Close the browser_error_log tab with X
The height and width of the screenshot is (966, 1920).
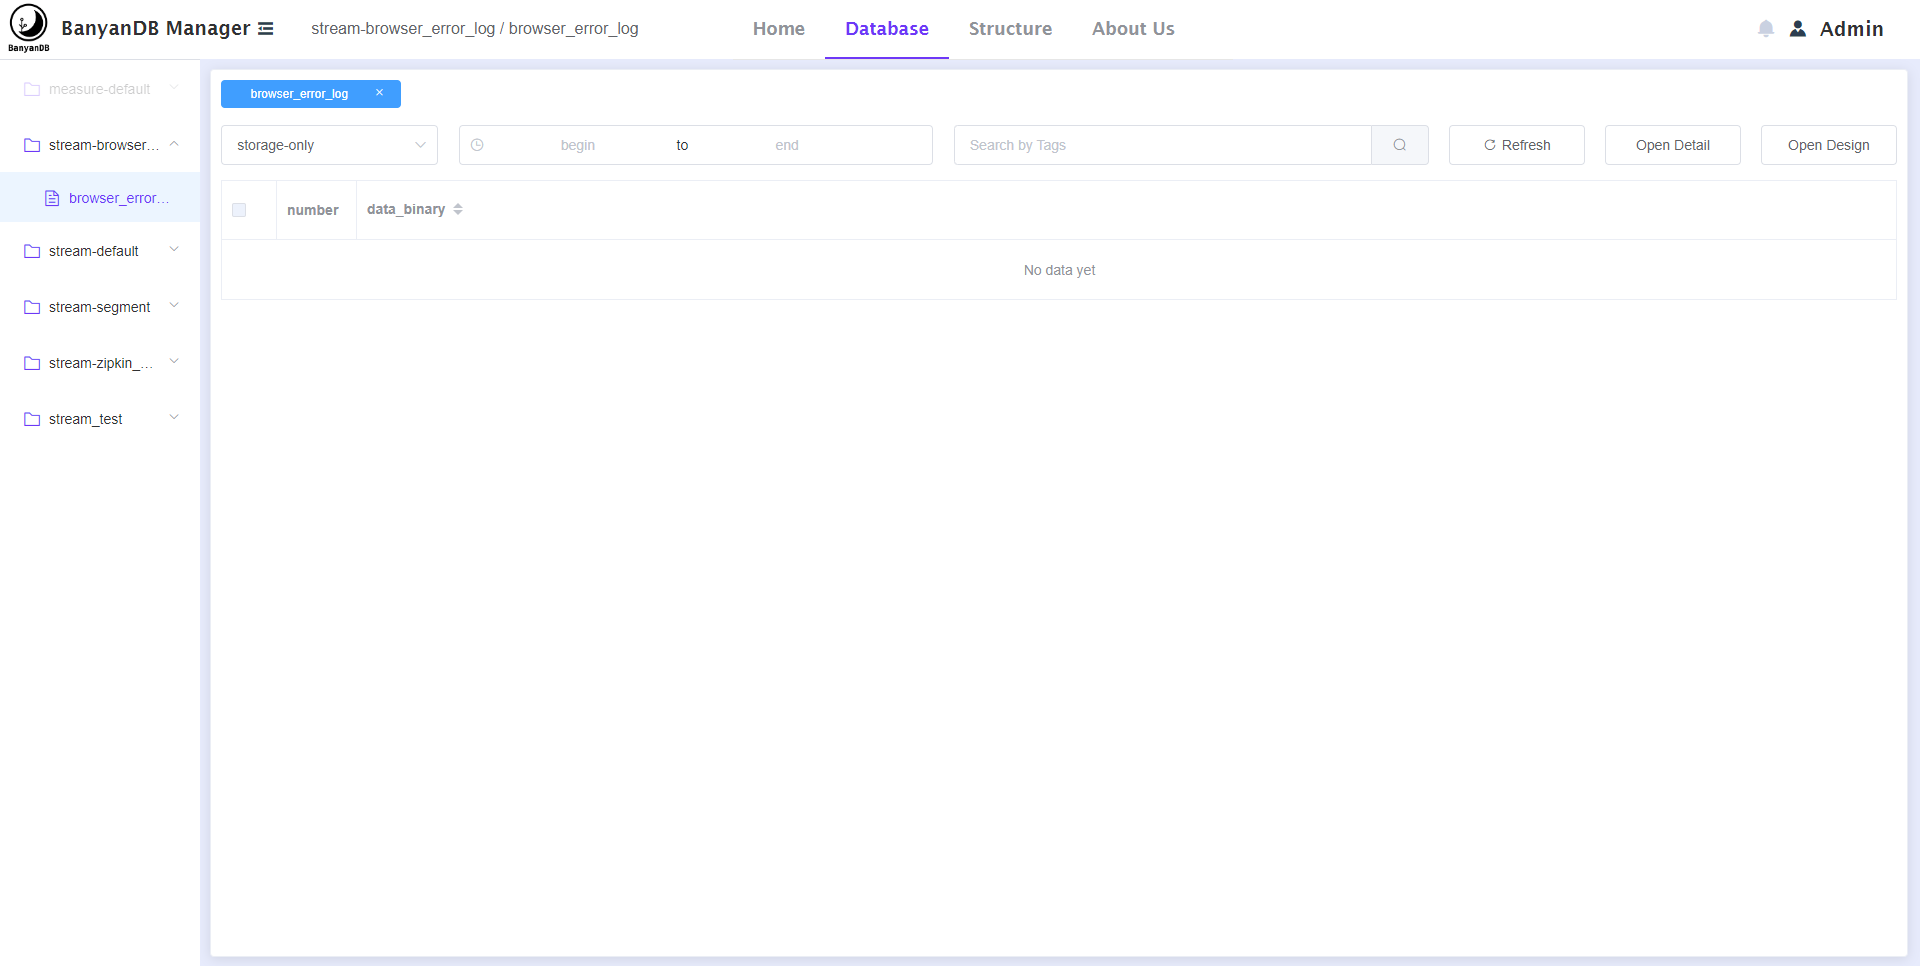click(x=380, y=93)
